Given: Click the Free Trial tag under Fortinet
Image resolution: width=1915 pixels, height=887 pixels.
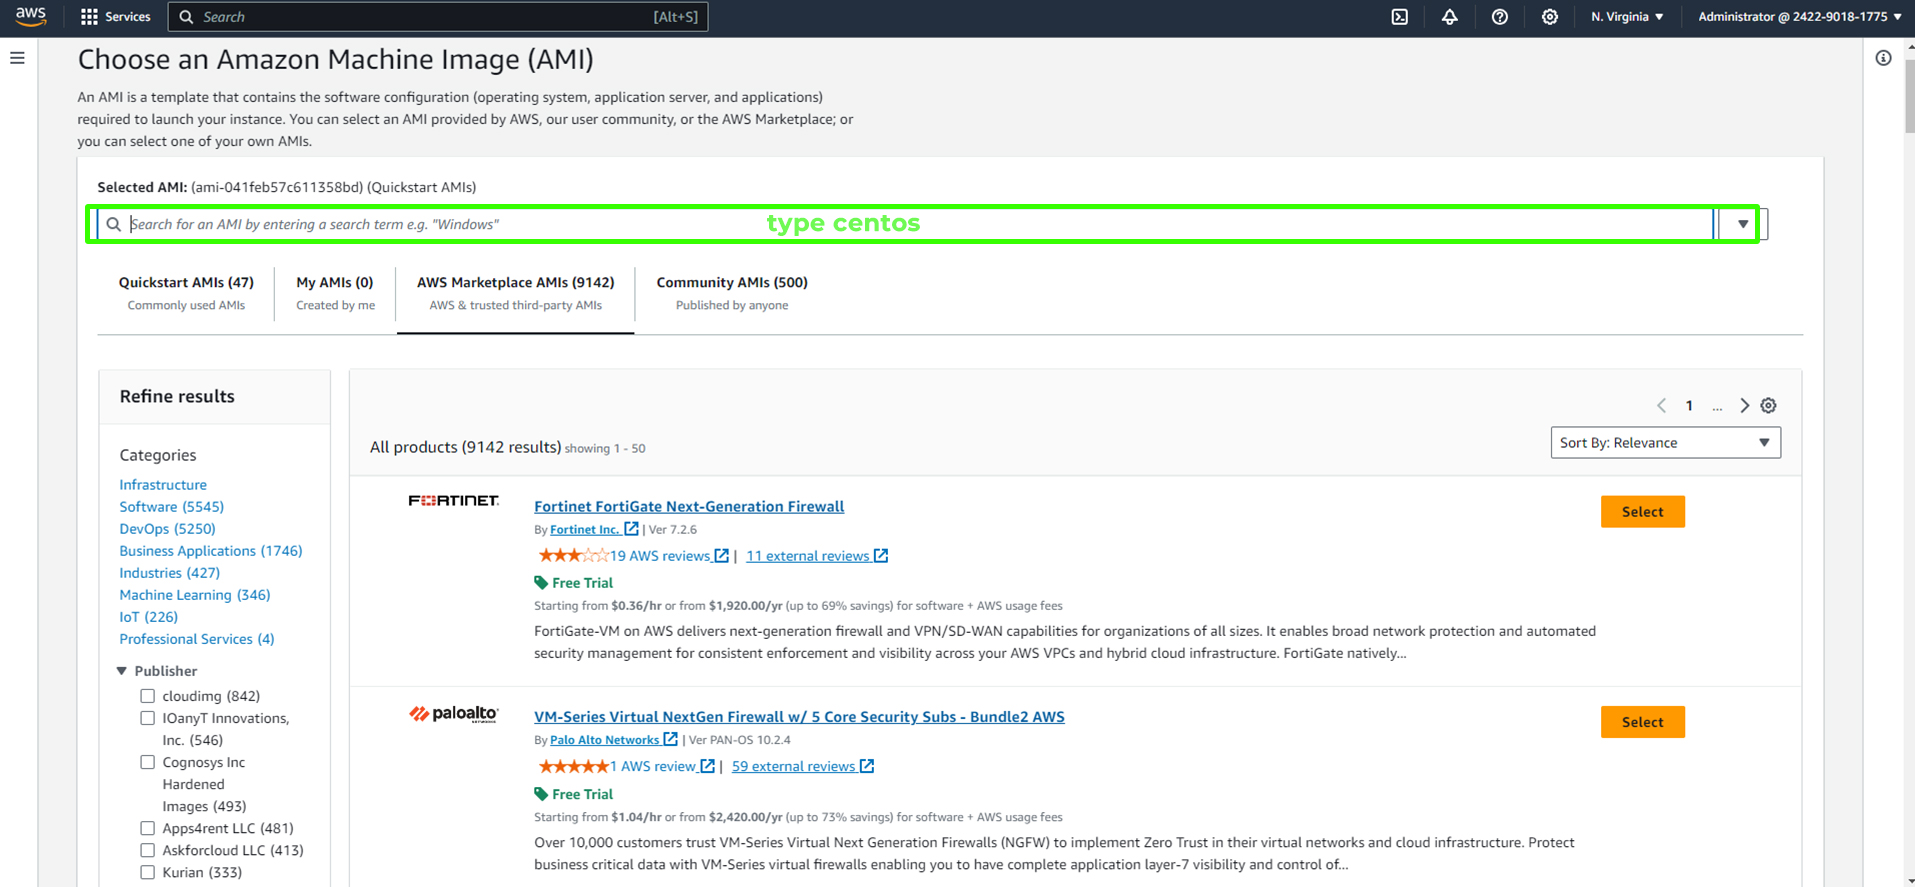Looking at the screenshot, I should click(574, 583).
